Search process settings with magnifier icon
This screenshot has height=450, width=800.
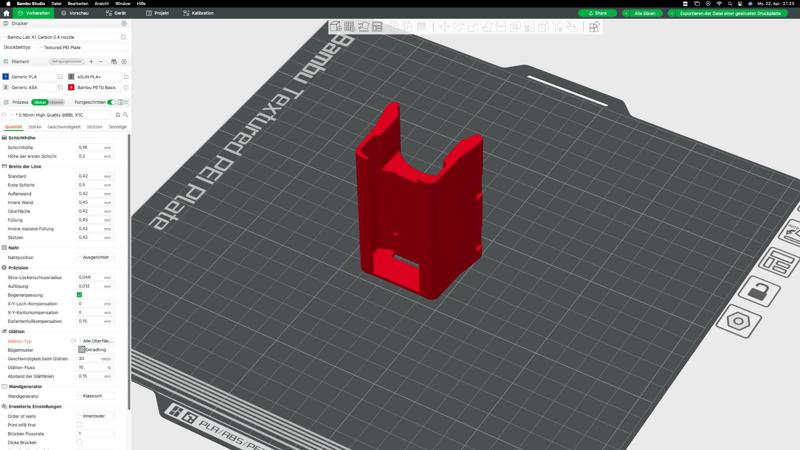click(126, 115)
